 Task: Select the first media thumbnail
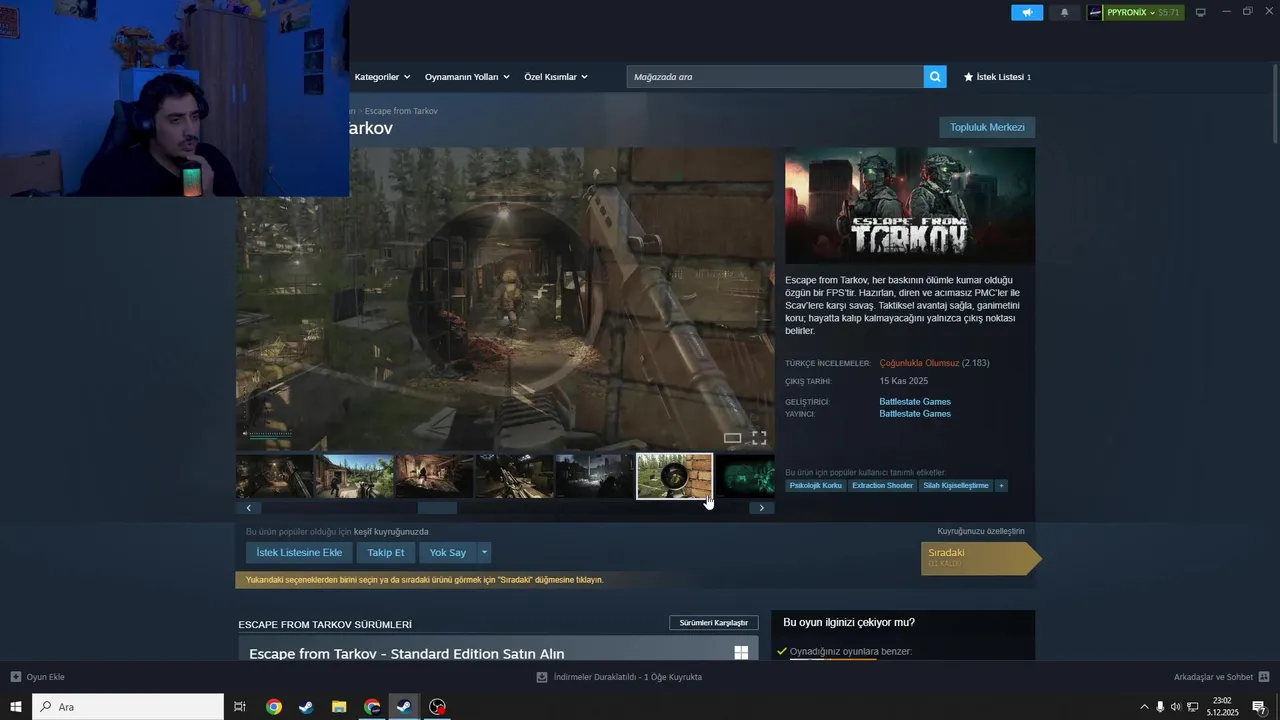[274, 476]
